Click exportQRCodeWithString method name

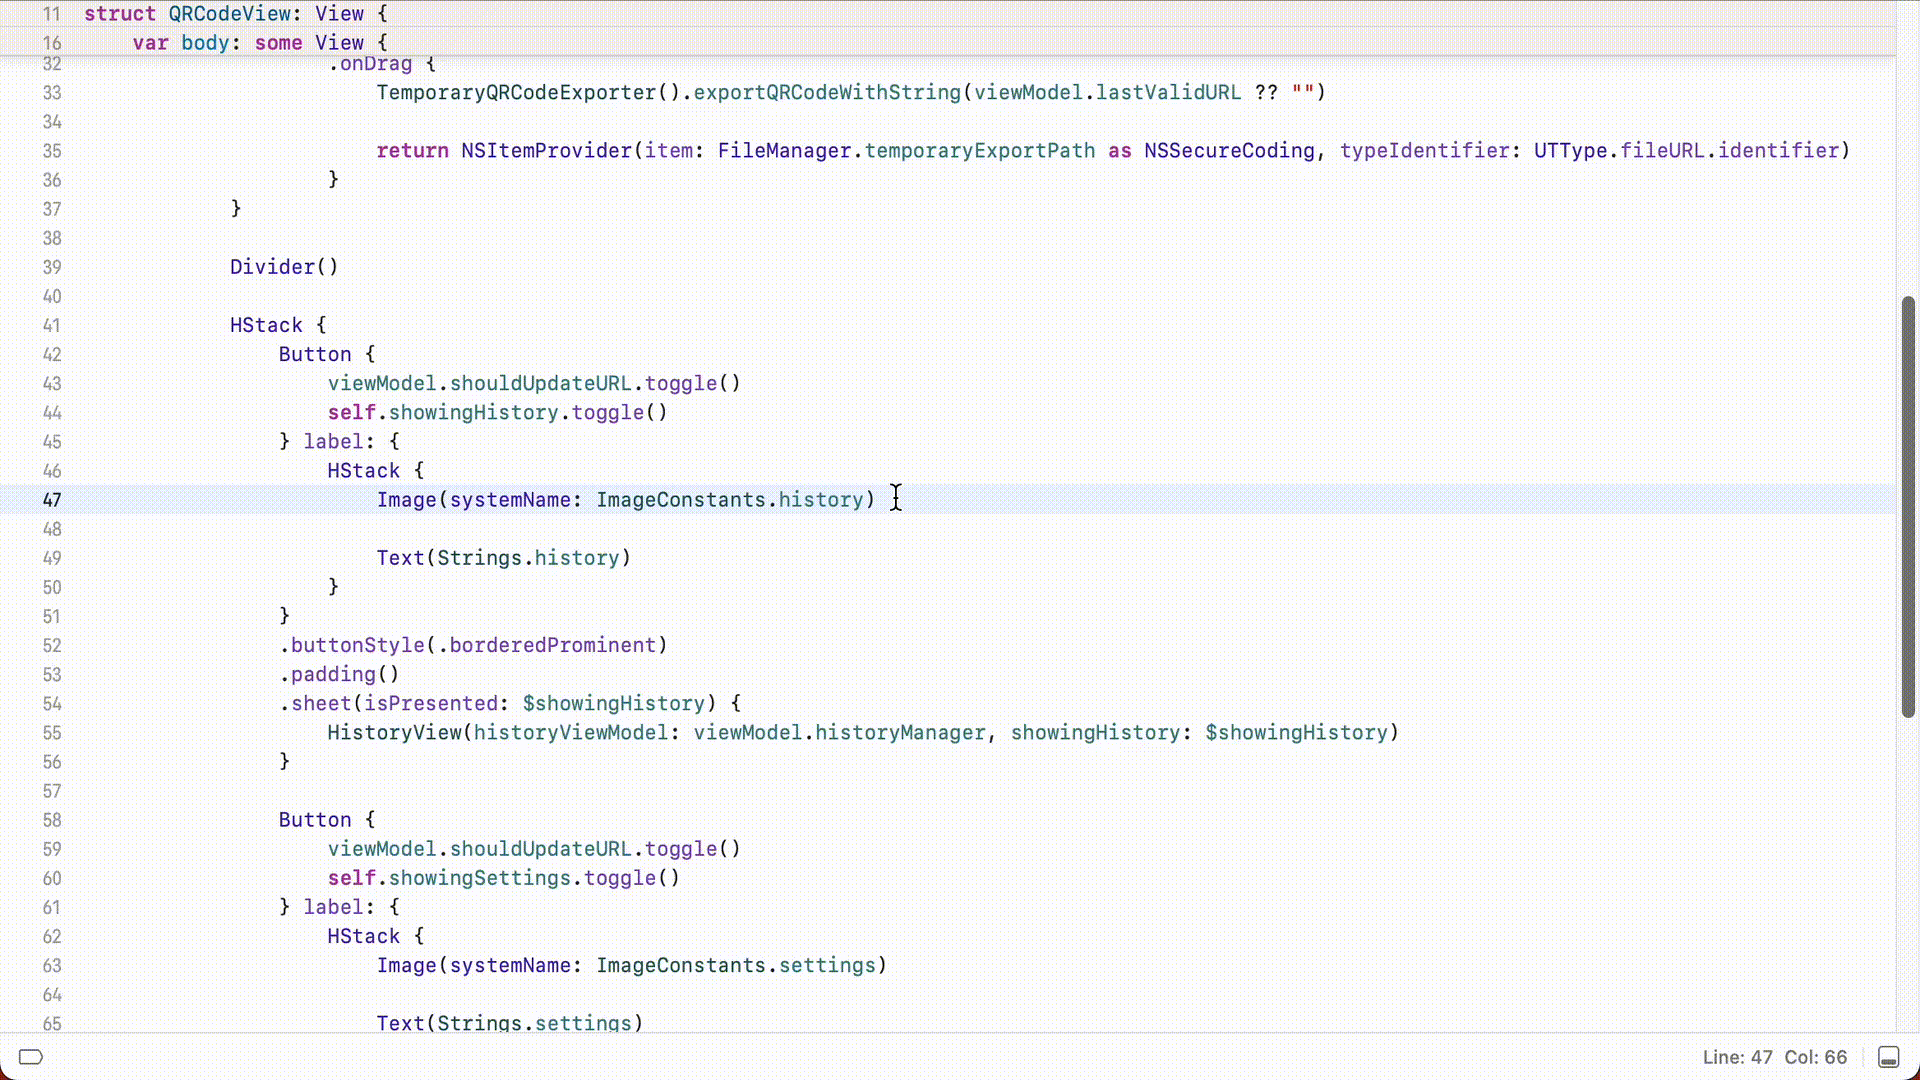827,92
